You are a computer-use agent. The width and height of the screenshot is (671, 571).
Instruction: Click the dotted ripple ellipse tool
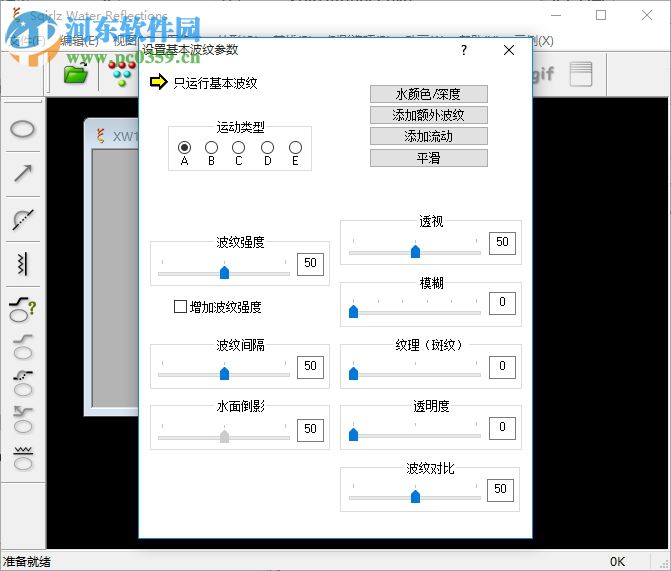tap(23, 384)
